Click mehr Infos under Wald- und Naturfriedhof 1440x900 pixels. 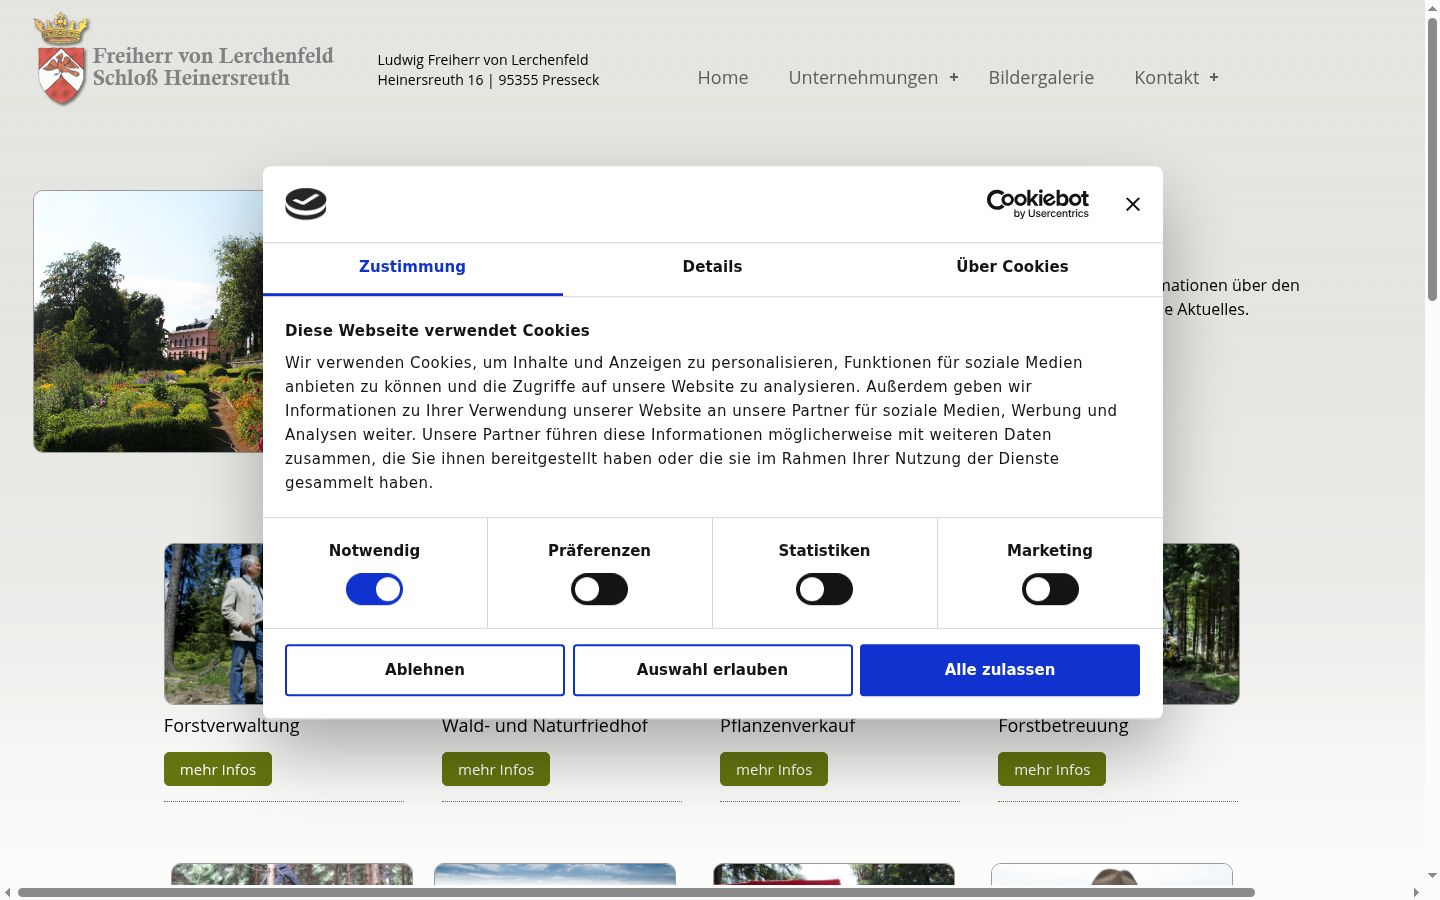click(x=496, y=769)
